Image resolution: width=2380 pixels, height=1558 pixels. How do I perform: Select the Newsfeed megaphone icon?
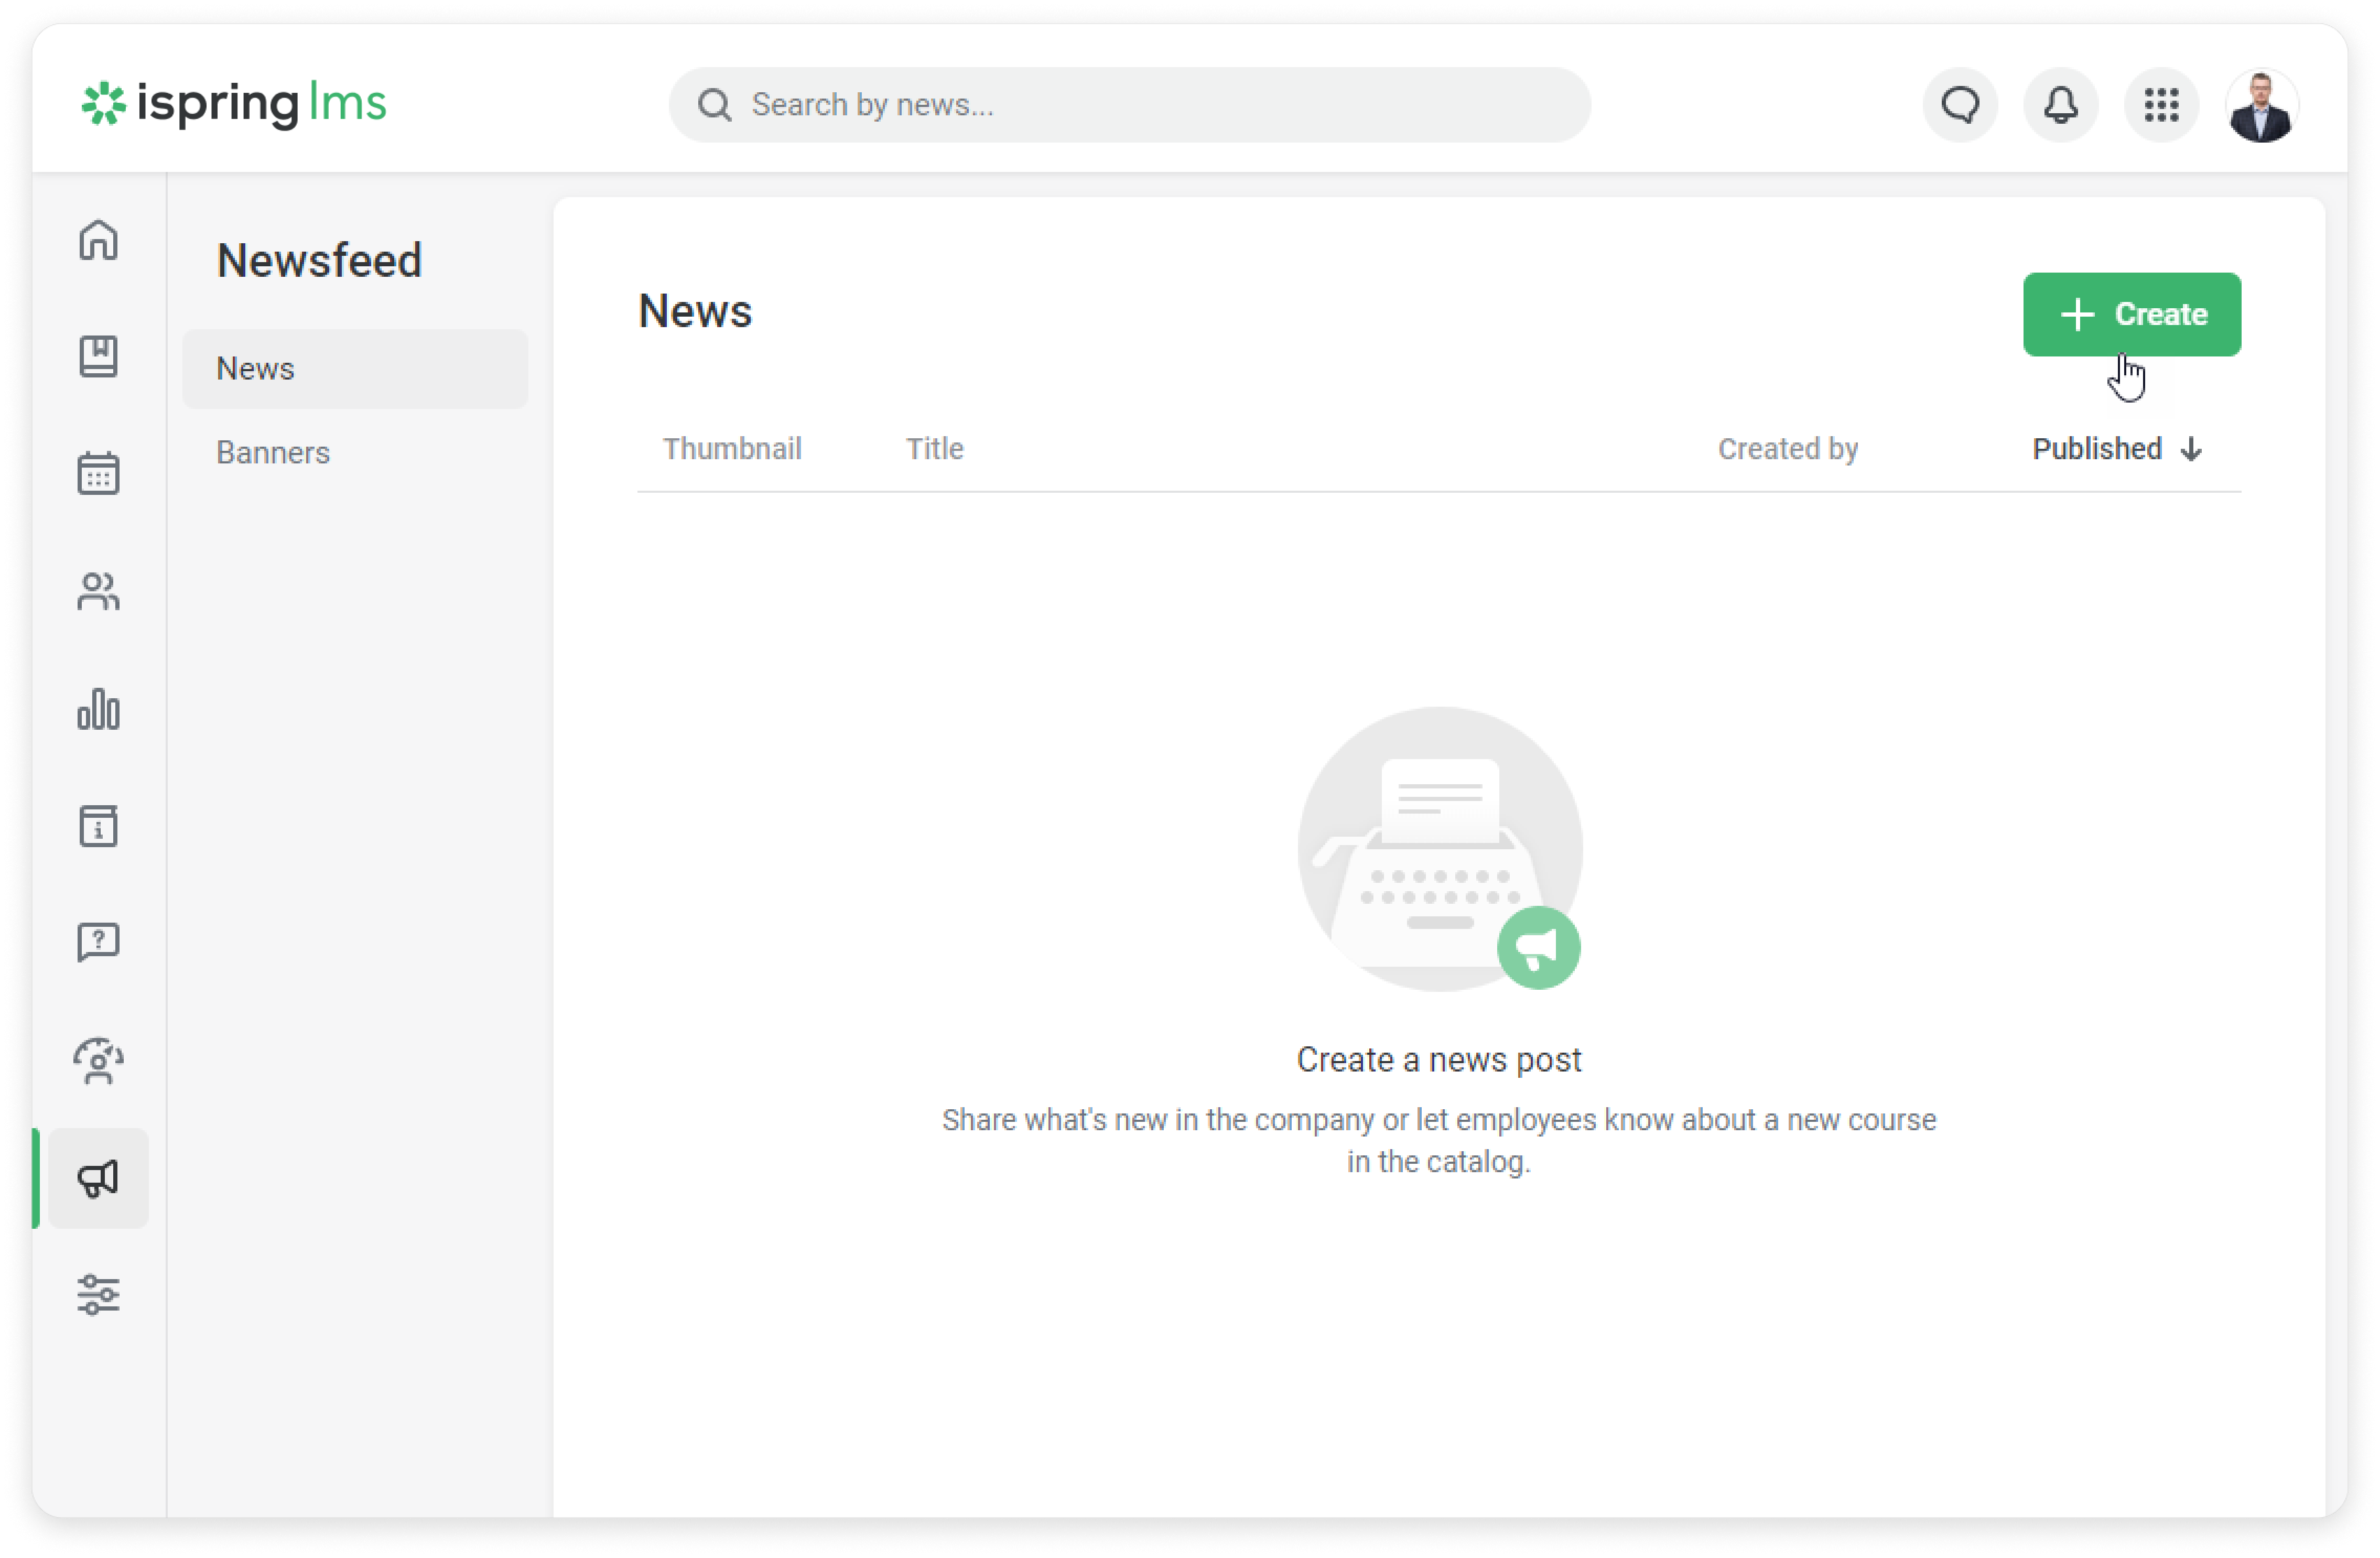[x=98, y=1179]
